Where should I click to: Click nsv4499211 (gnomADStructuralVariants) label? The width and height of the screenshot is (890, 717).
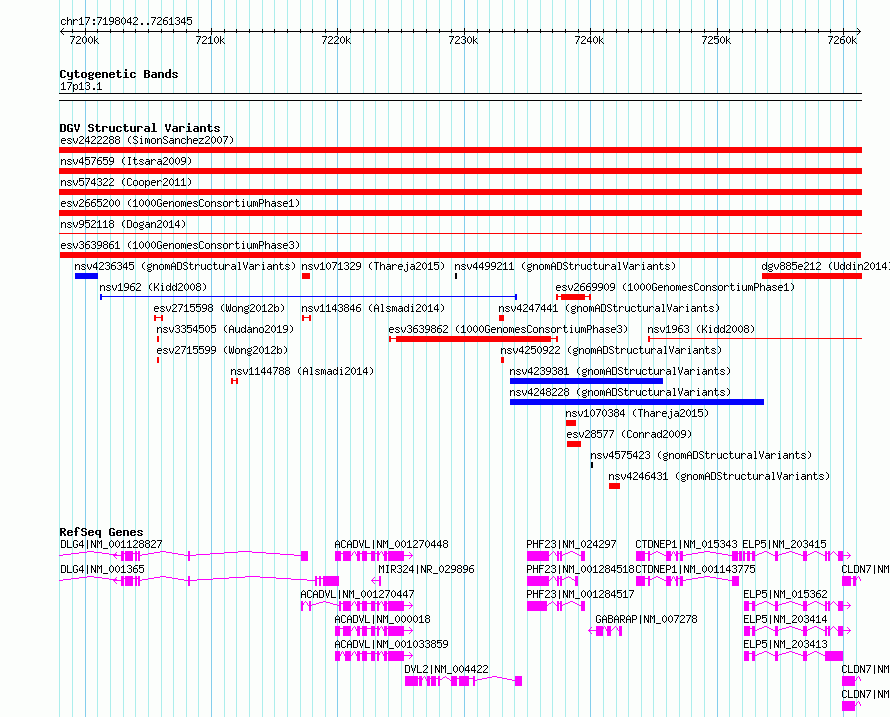tap(565, 266)
